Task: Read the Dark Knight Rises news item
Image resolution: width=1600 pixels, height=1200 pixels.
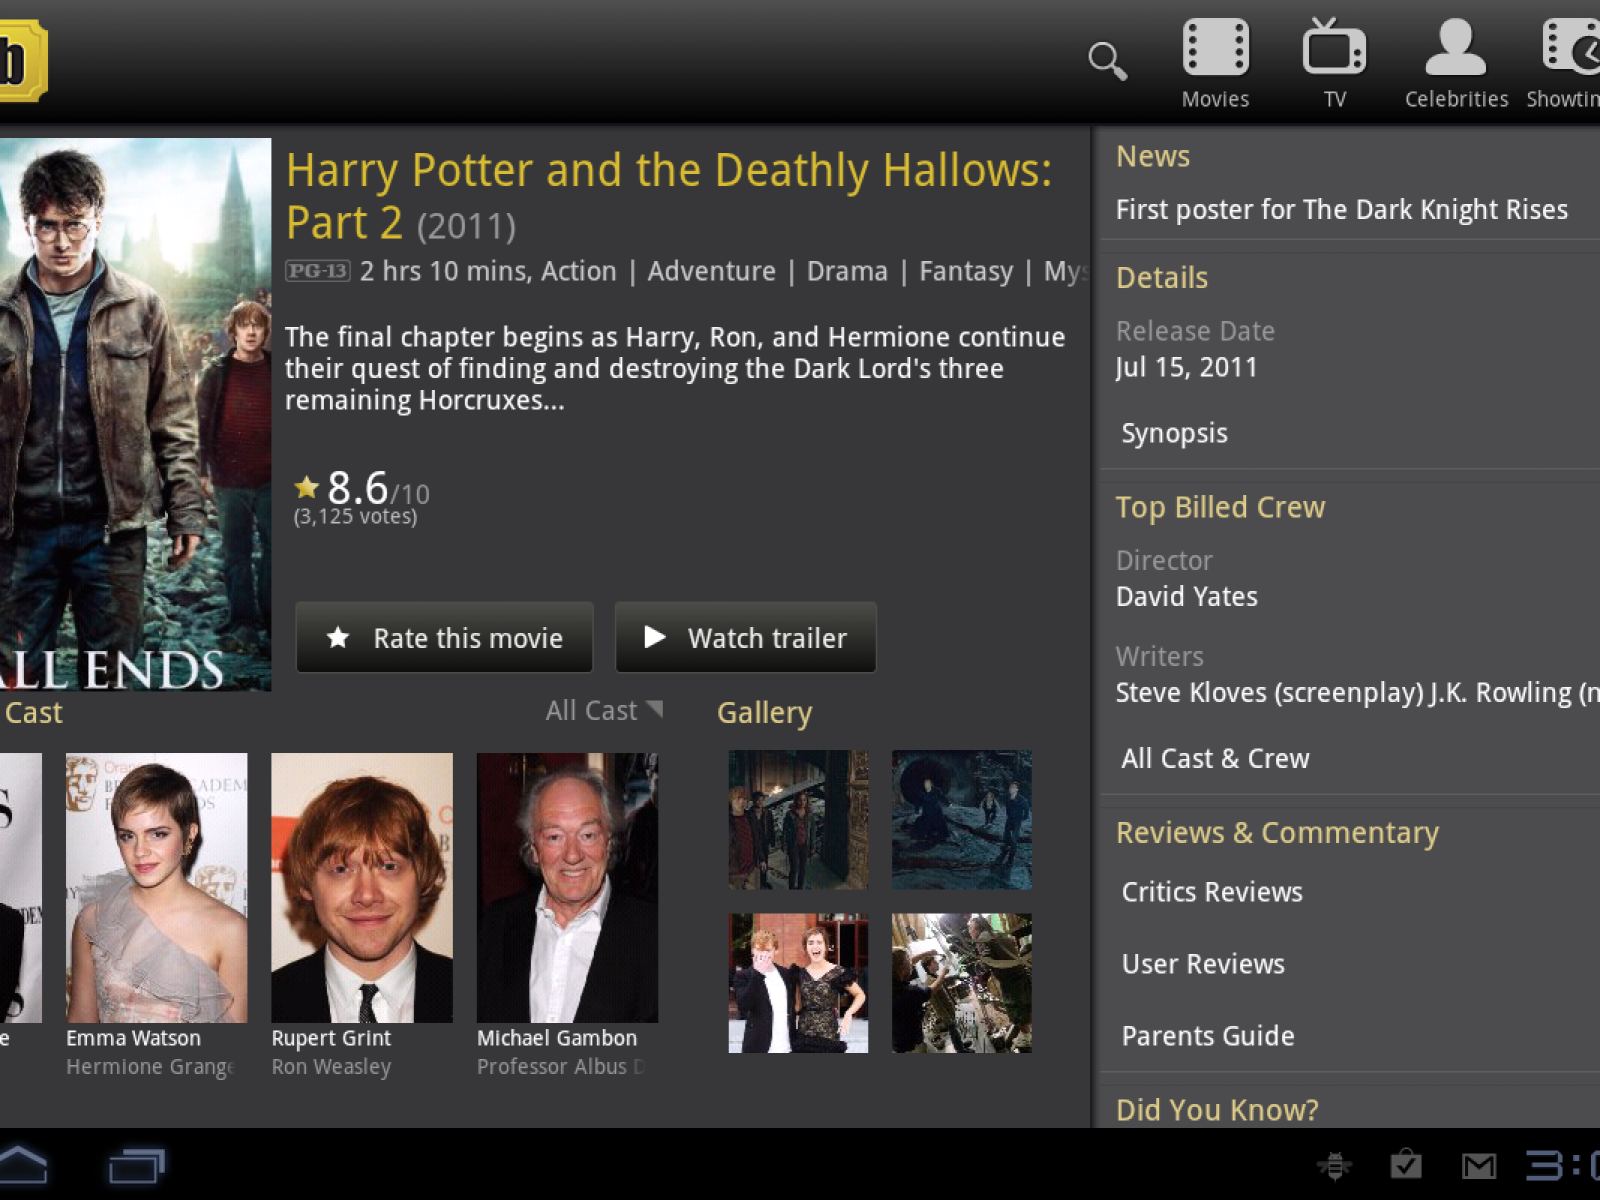Action: pyautogui.click(x=1341, y=210)
